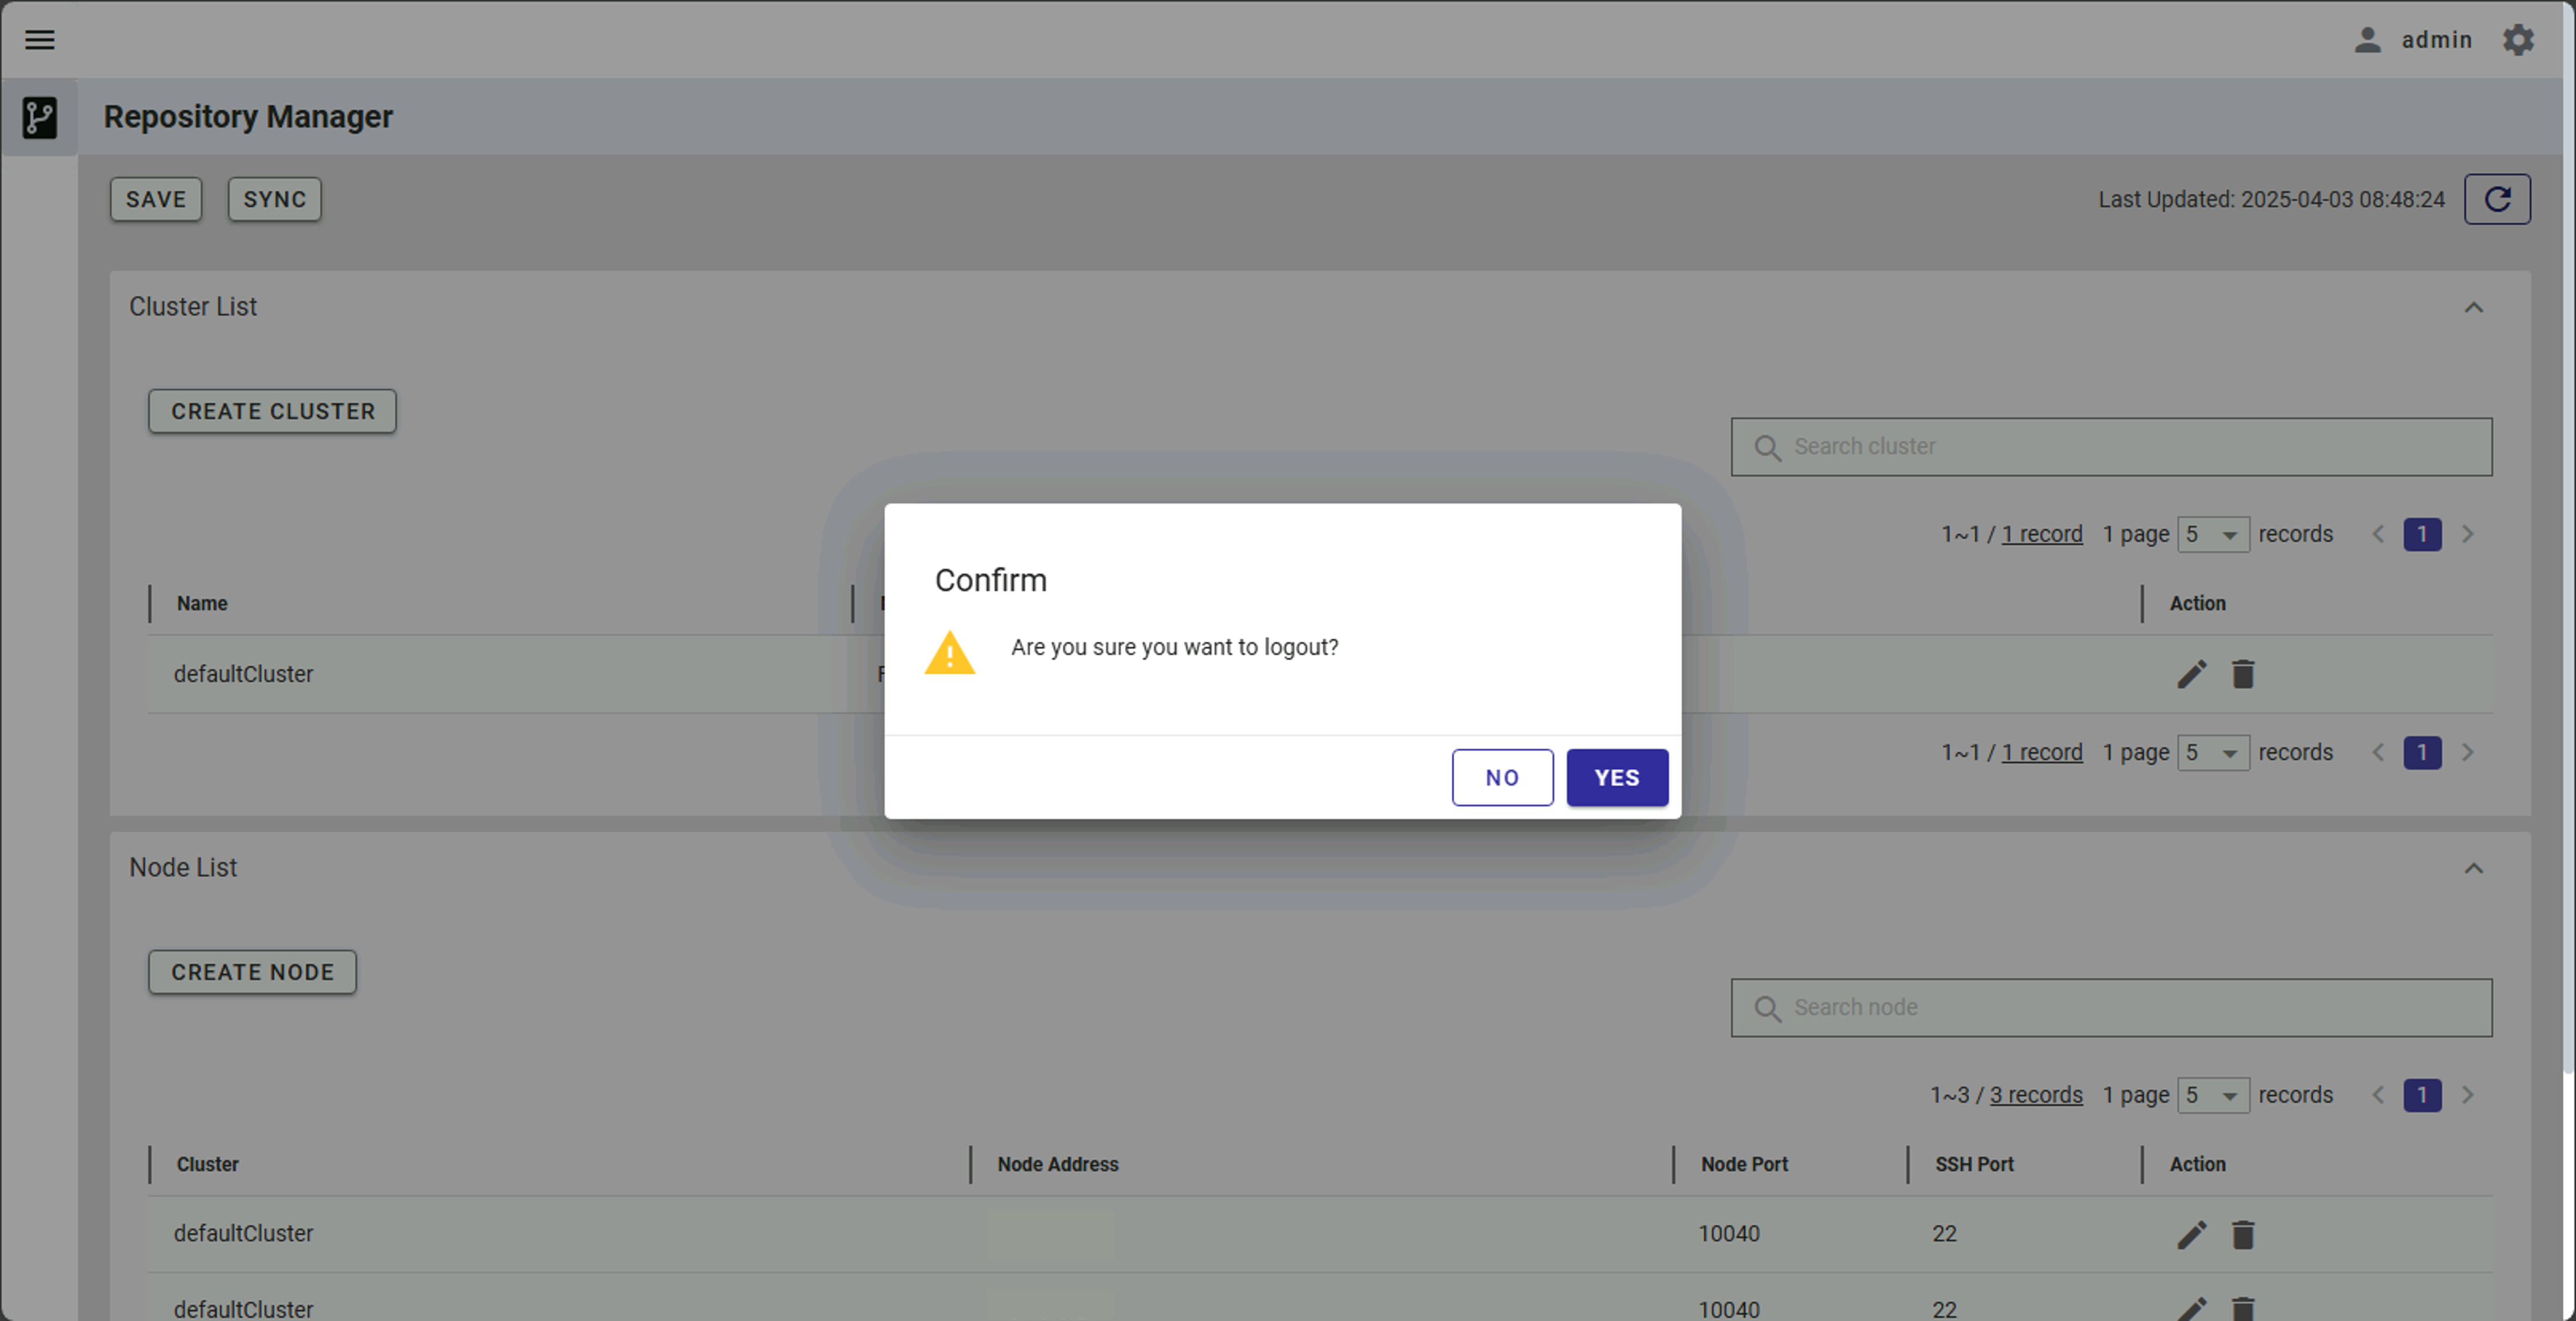
Task: Open the top Cluster List records-per-page dropdown
Action: [x=2213, y=534]
